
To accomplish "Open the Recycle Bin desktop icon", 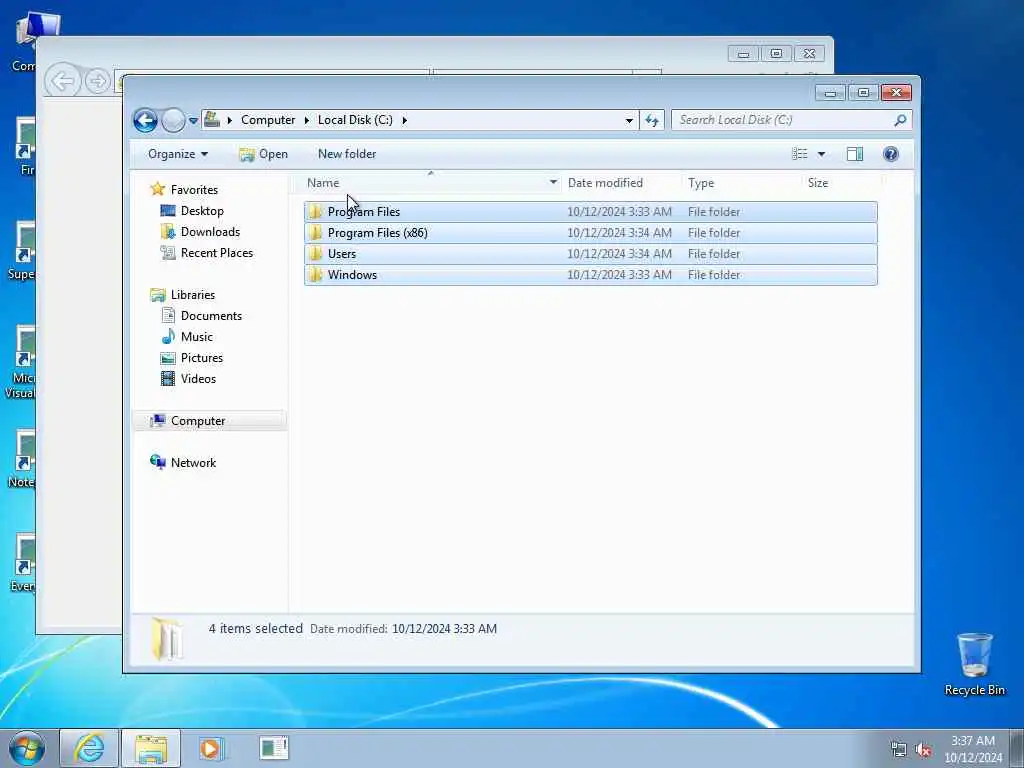I will click(x=974, y=664).
